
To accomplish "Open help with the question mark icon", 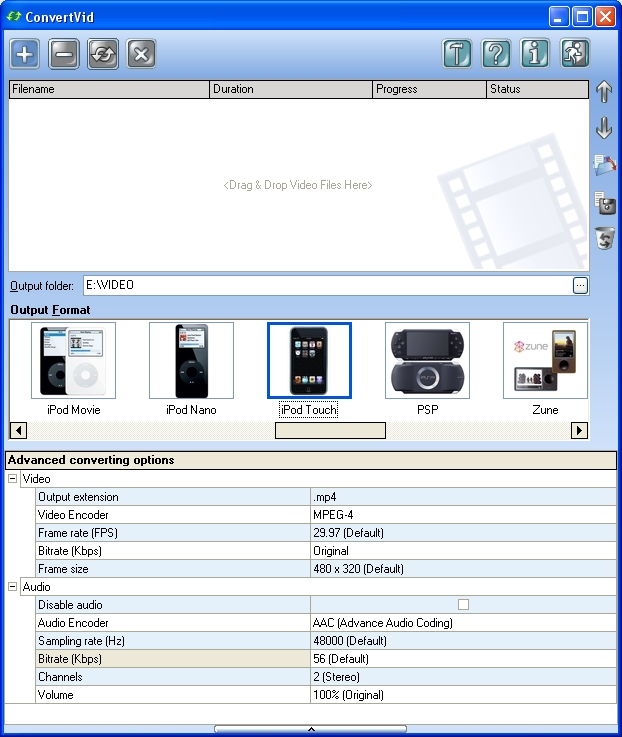I will coord(496,54).
